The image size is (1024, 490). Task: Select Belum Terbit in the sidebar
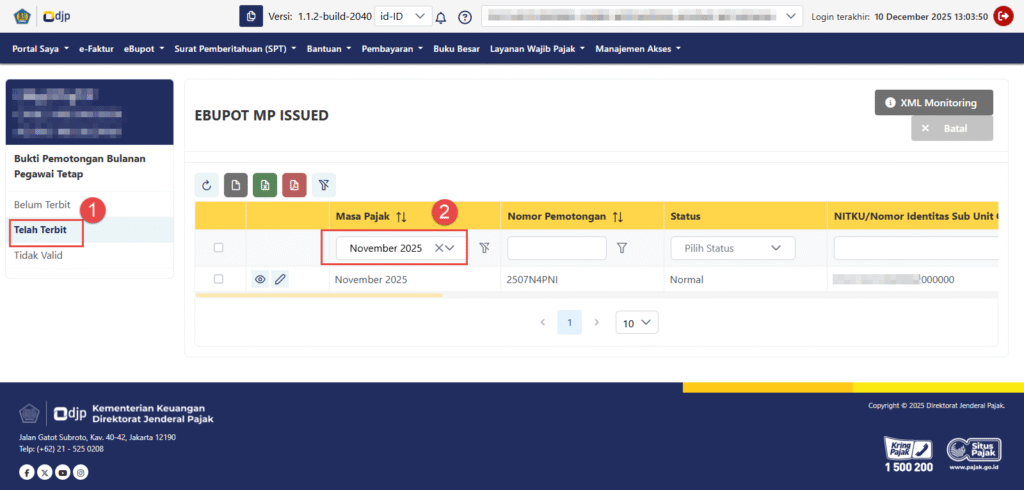point(41,205)
